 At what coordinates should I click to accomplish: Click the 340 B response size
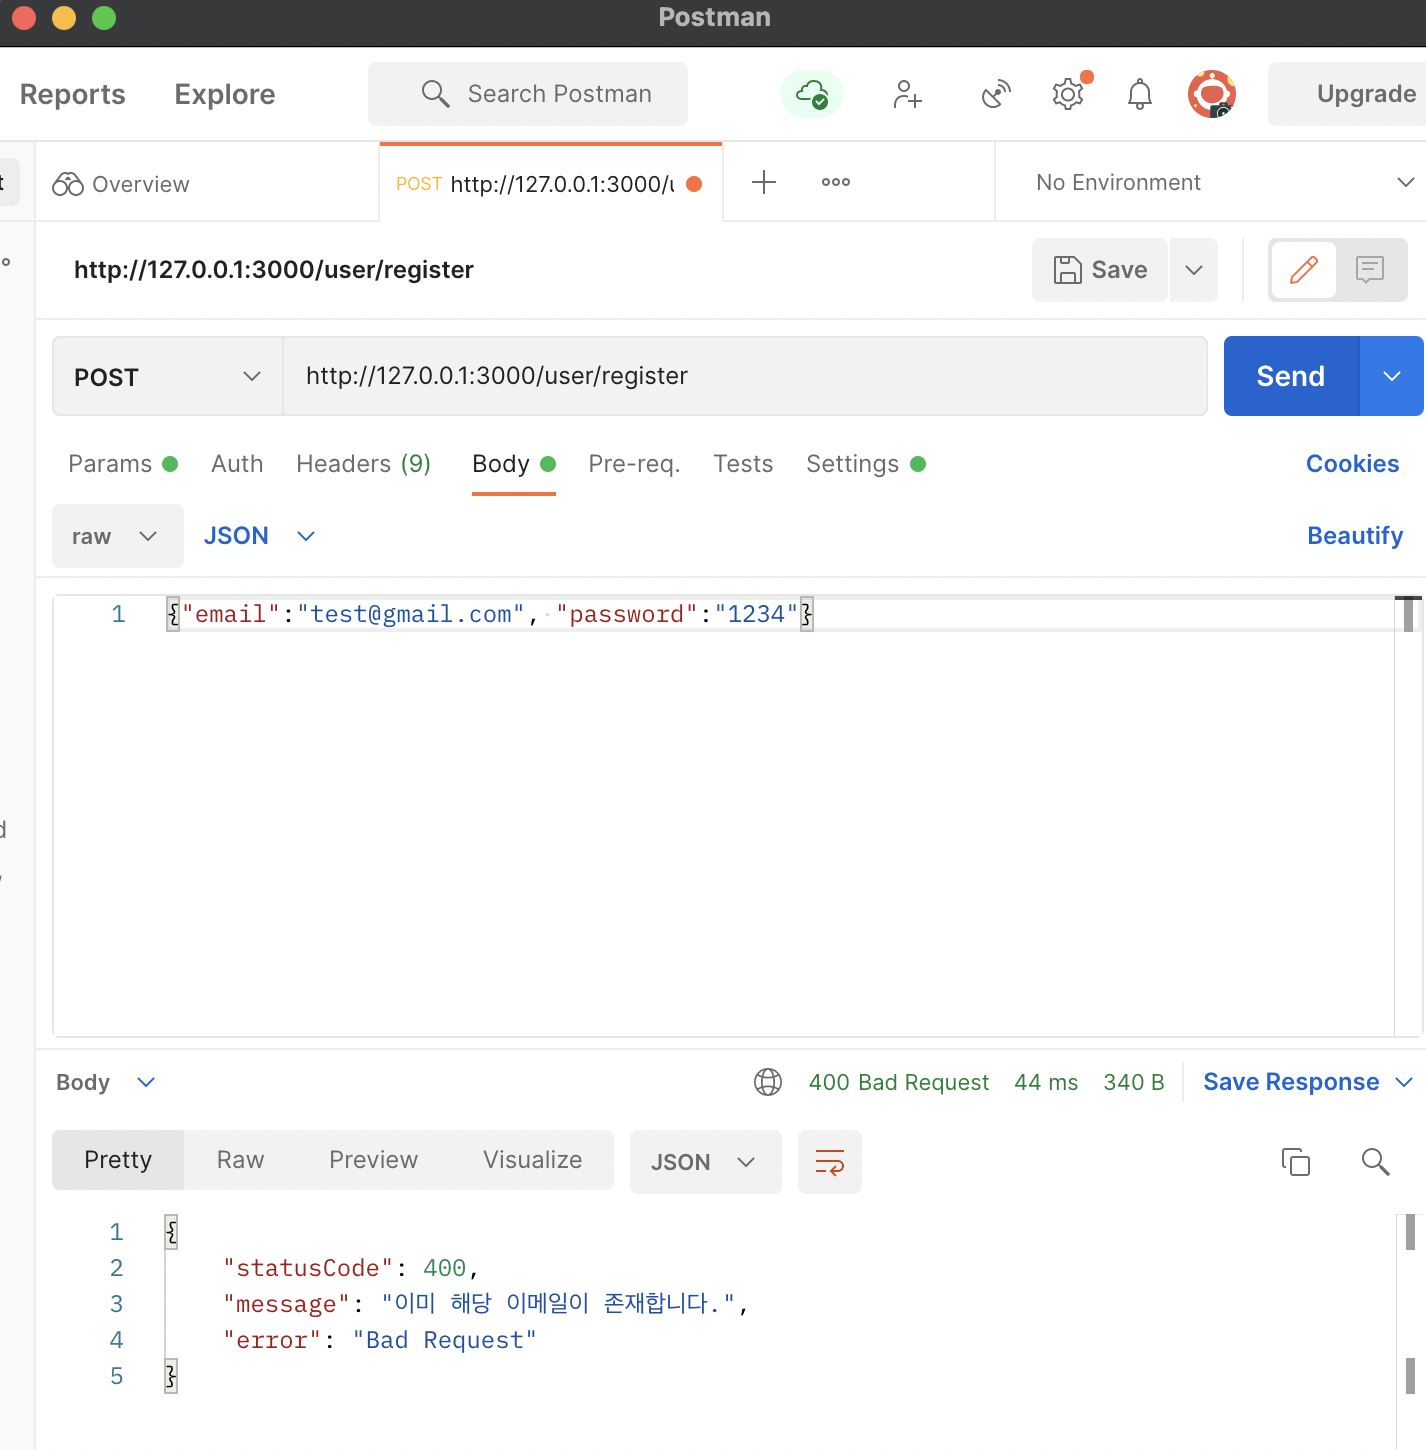[1134, 1082]
